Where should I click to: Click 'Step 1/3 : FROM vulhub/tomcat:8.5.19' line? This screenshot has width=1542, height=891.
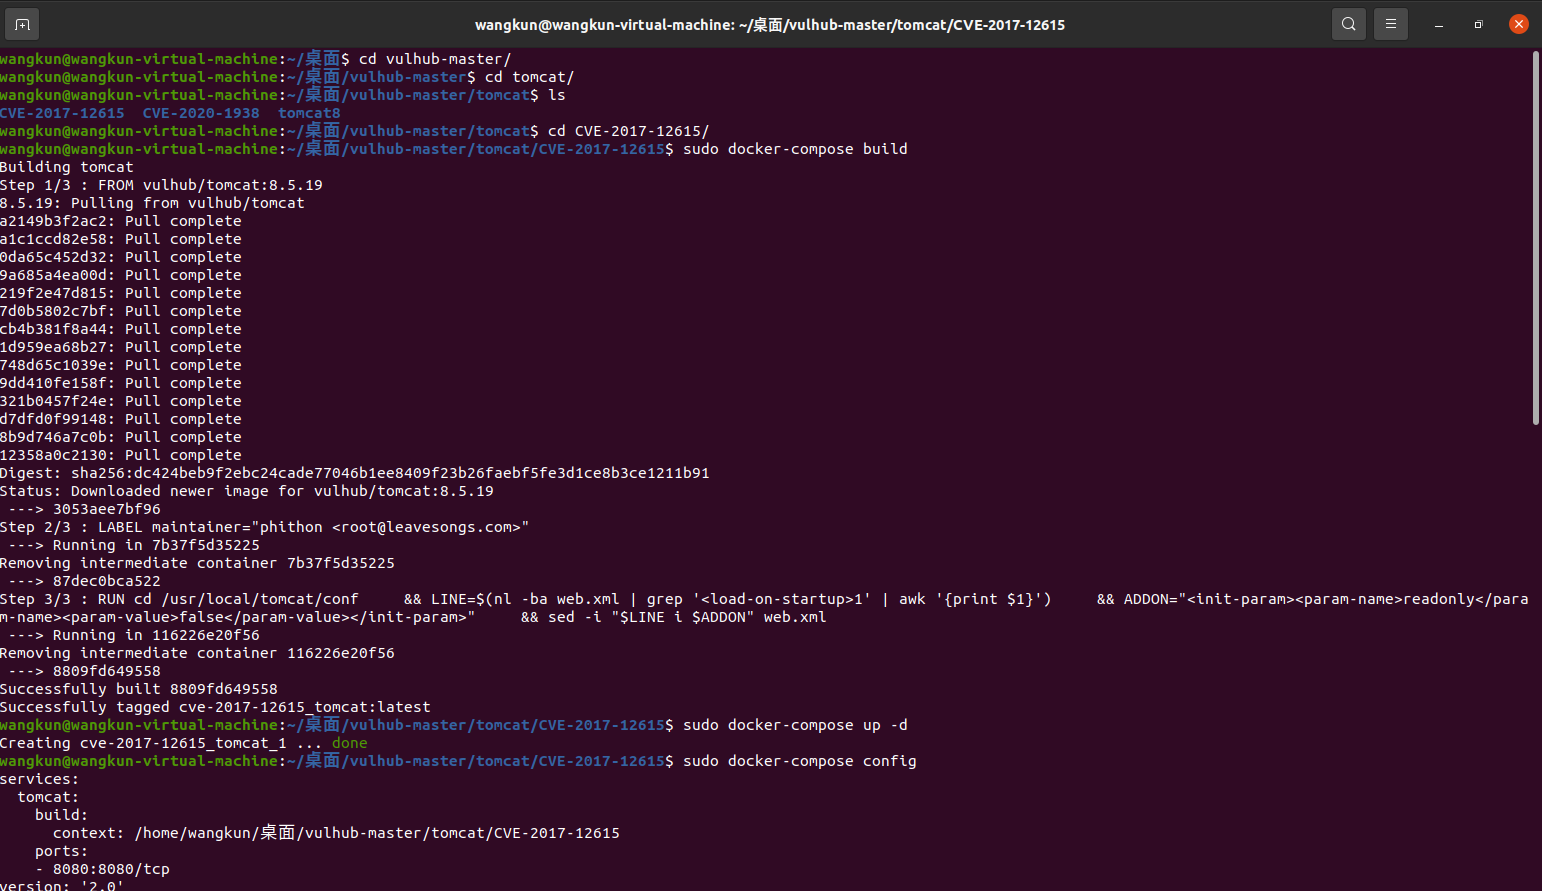(161, 185)
